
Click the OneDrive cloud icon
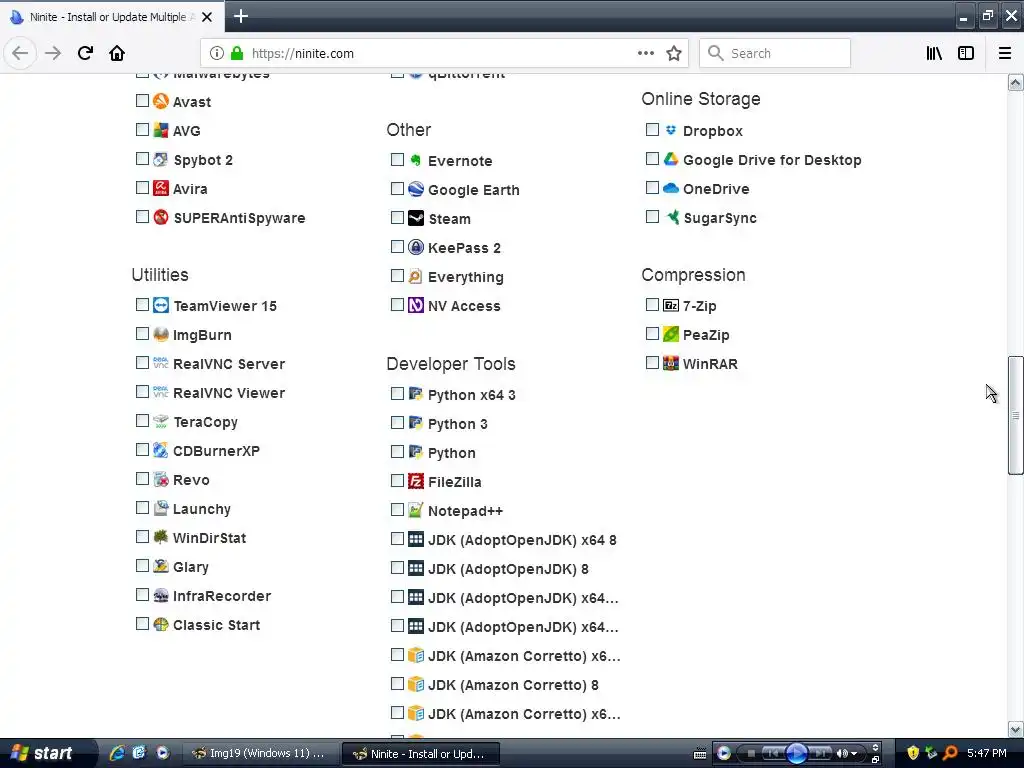click(671, 188)
